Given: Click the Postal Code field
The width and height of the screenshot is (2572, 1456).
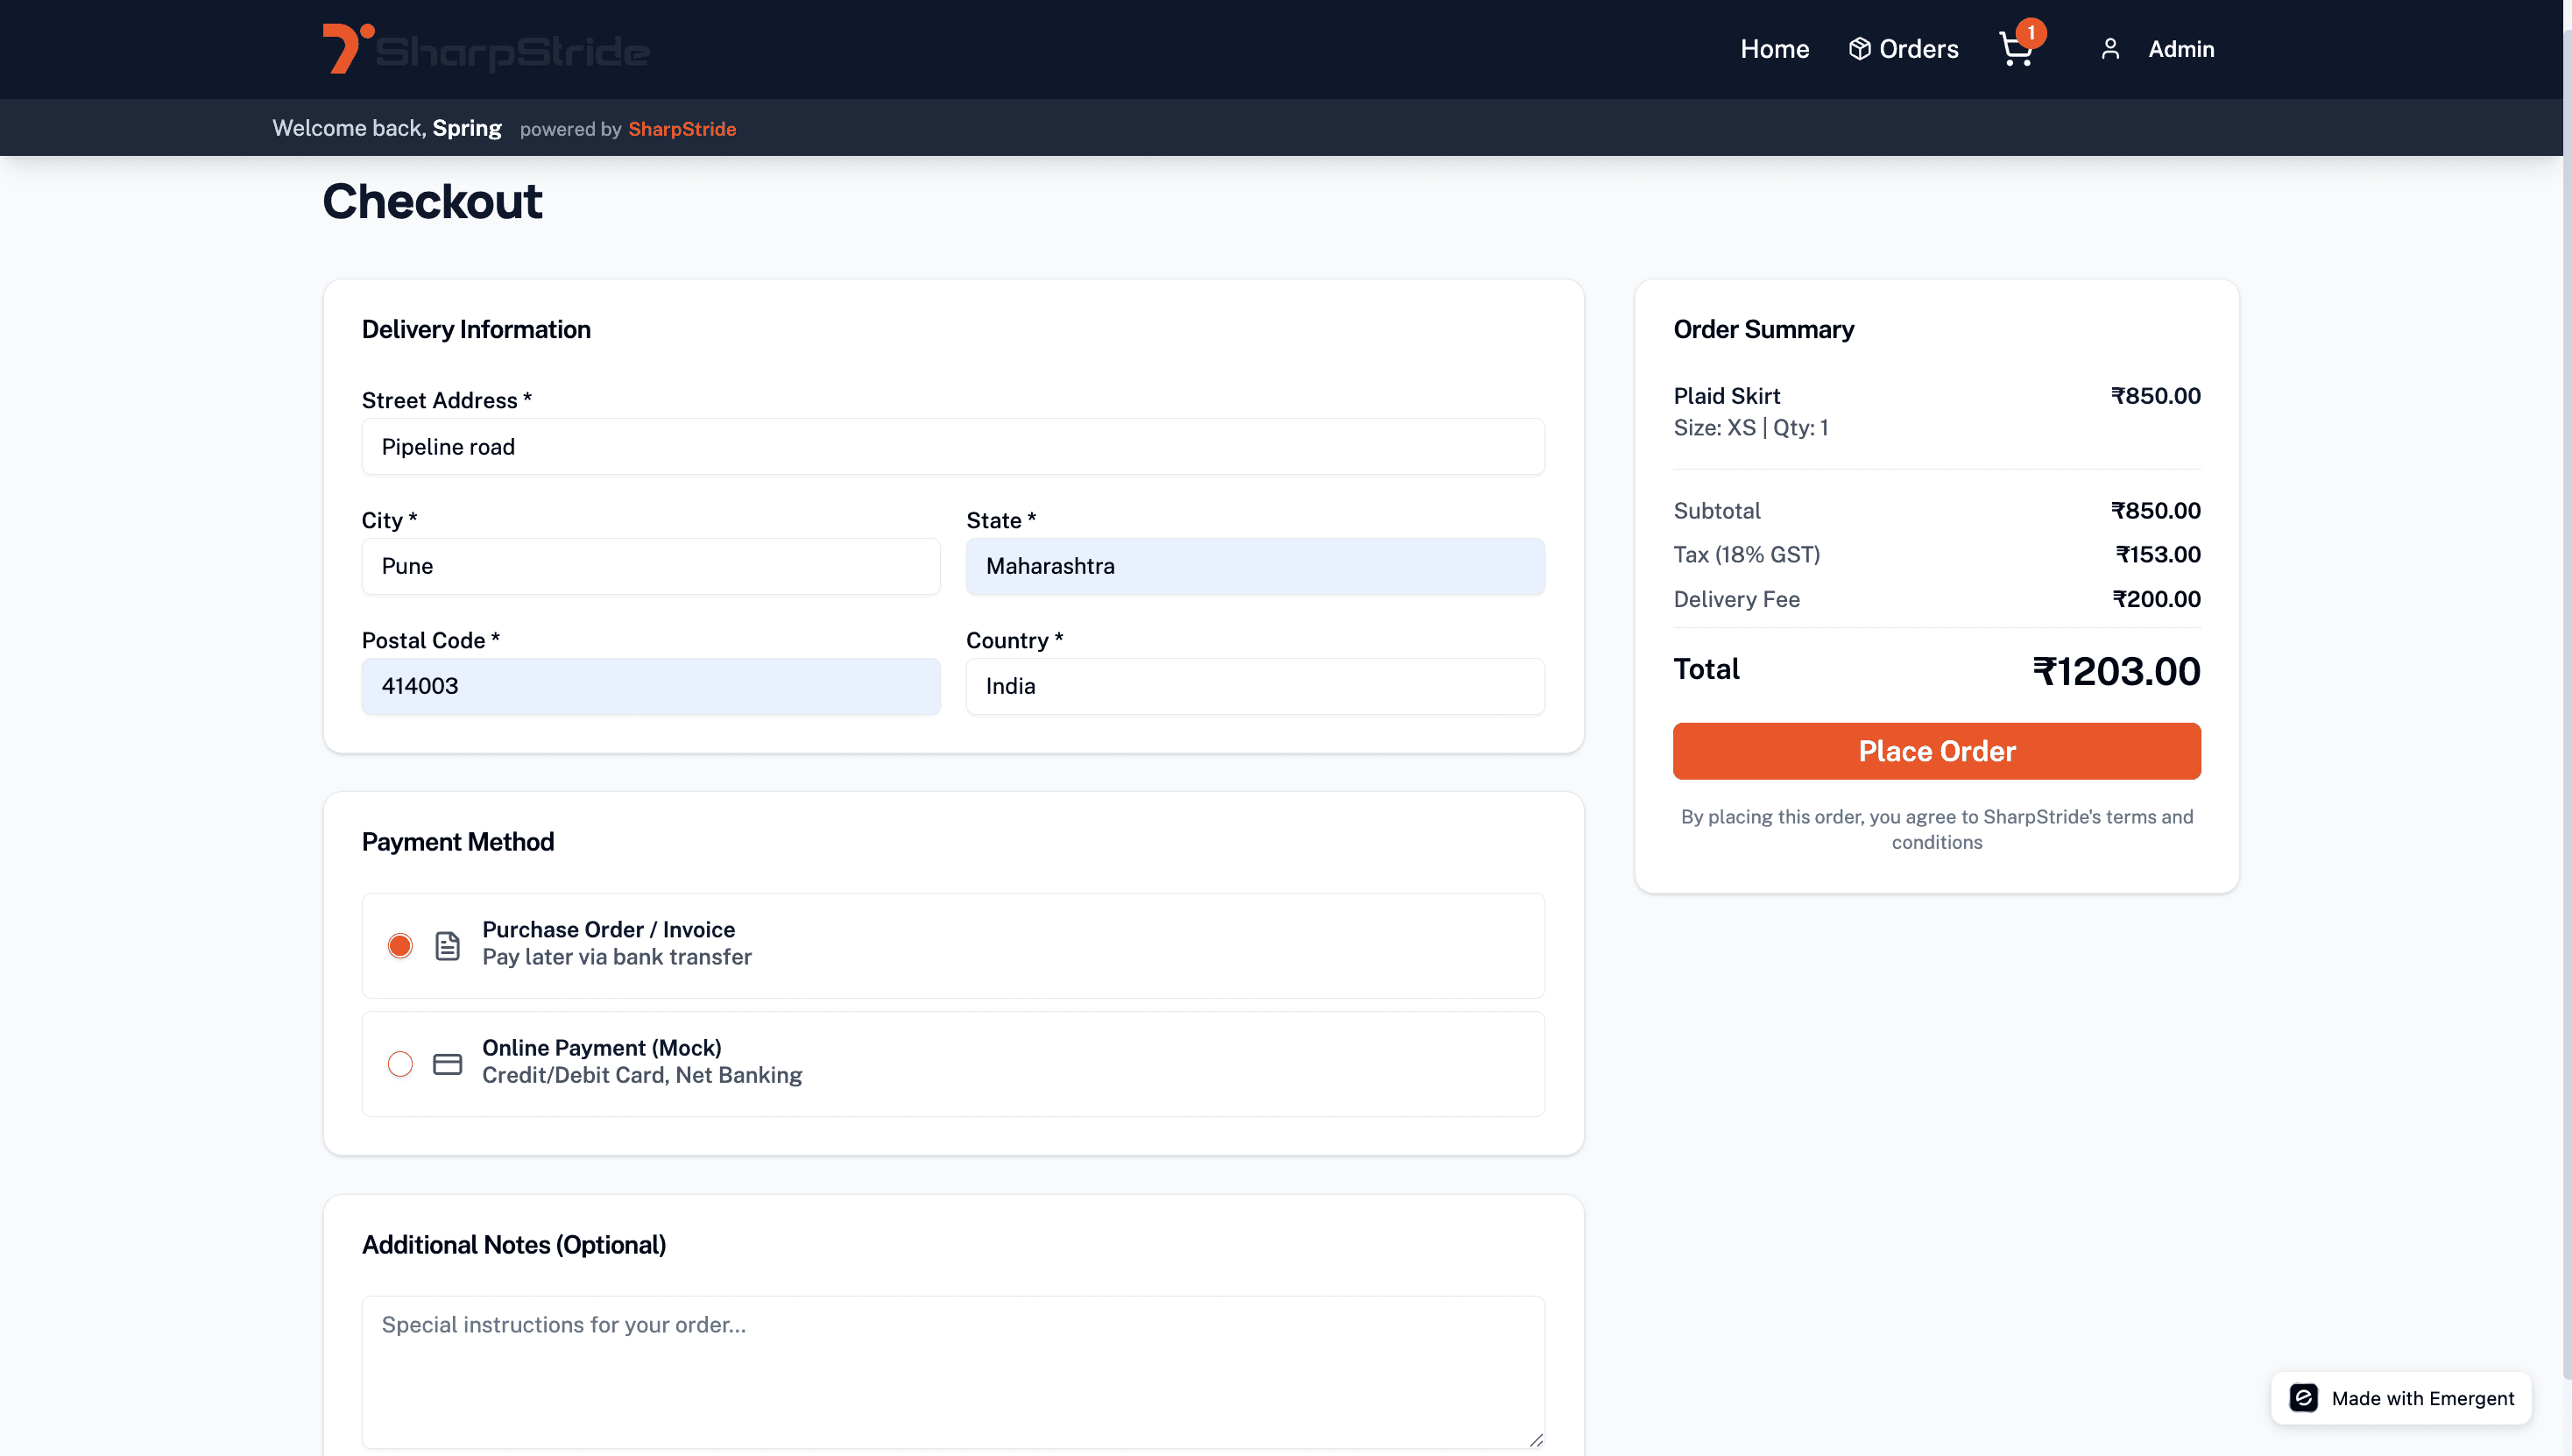Looking at the screenshot, I should (650, 686).
